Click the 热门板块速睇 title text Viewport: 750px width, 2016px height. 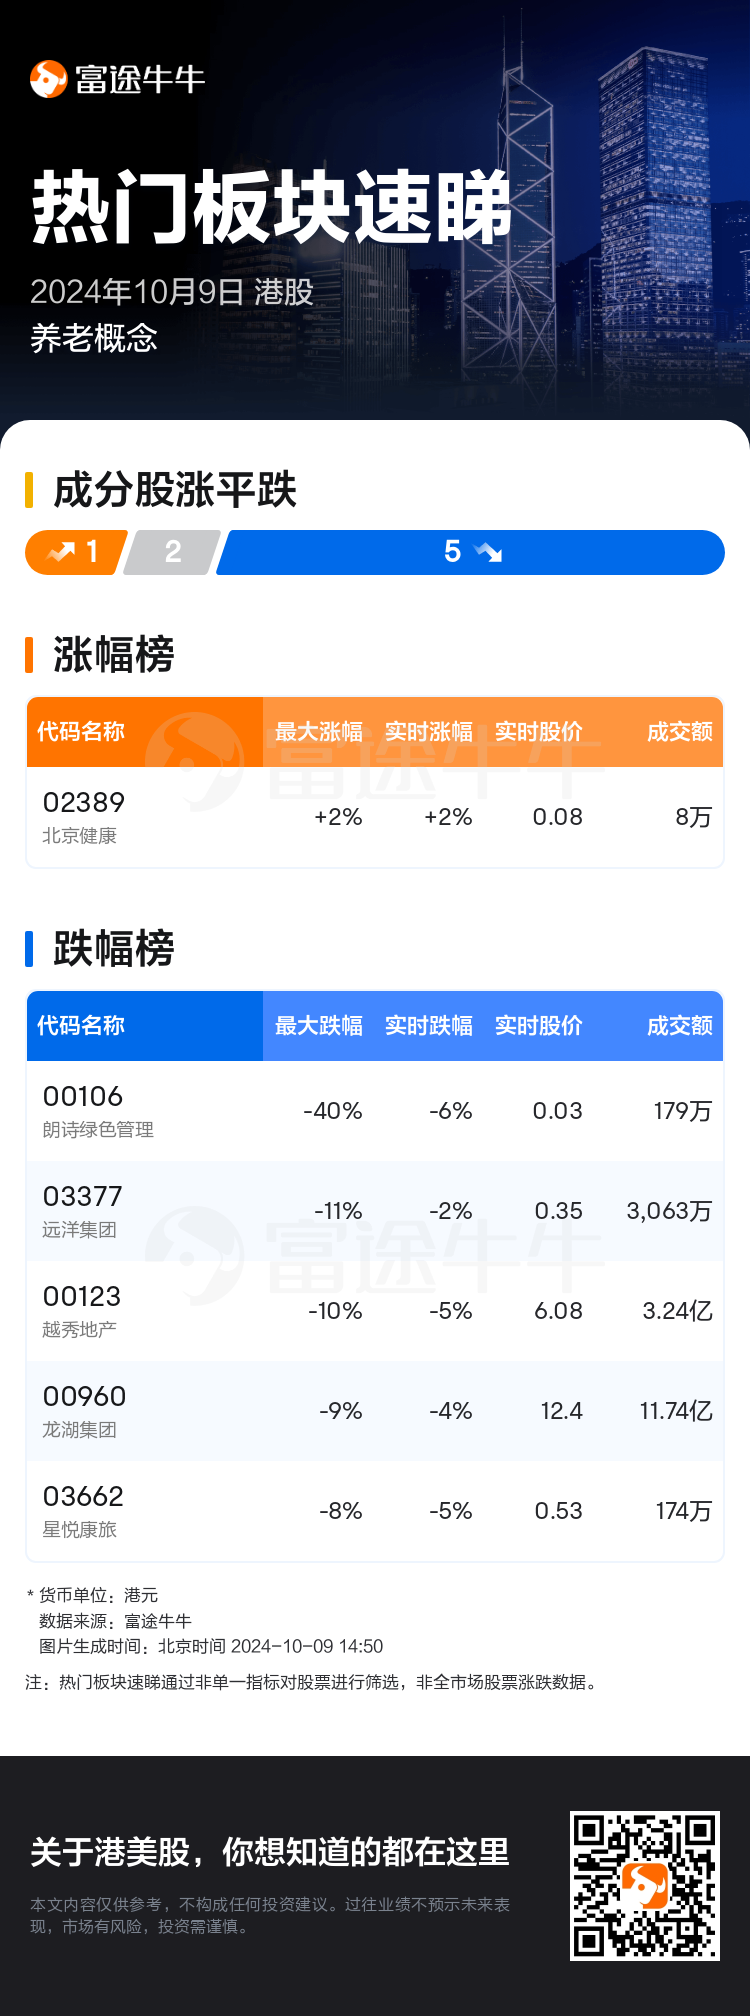tap(272, 208)
